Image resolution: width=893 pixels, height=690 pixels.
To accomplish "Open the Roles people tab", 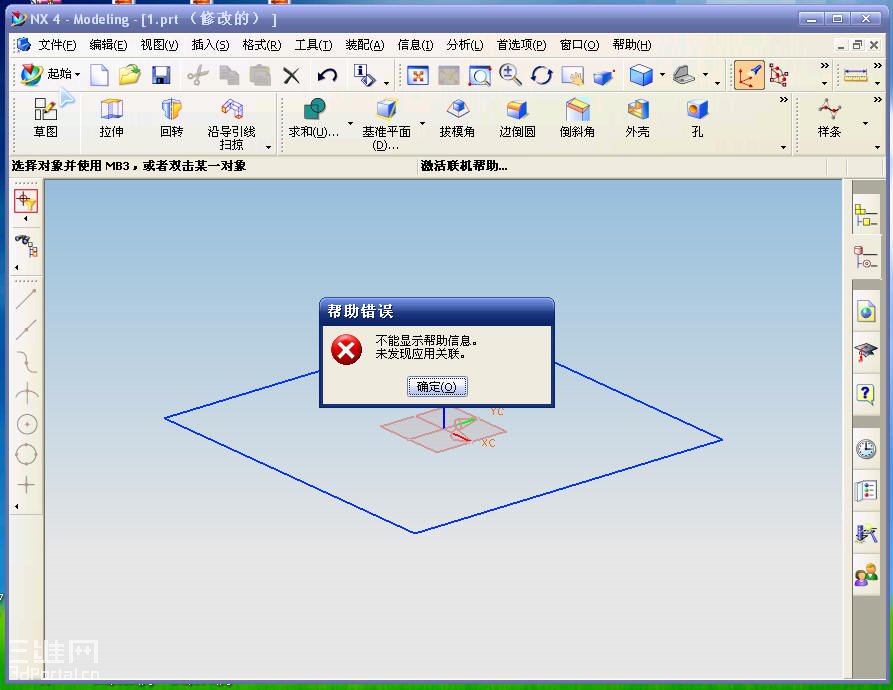I will [x=866, y=575].
